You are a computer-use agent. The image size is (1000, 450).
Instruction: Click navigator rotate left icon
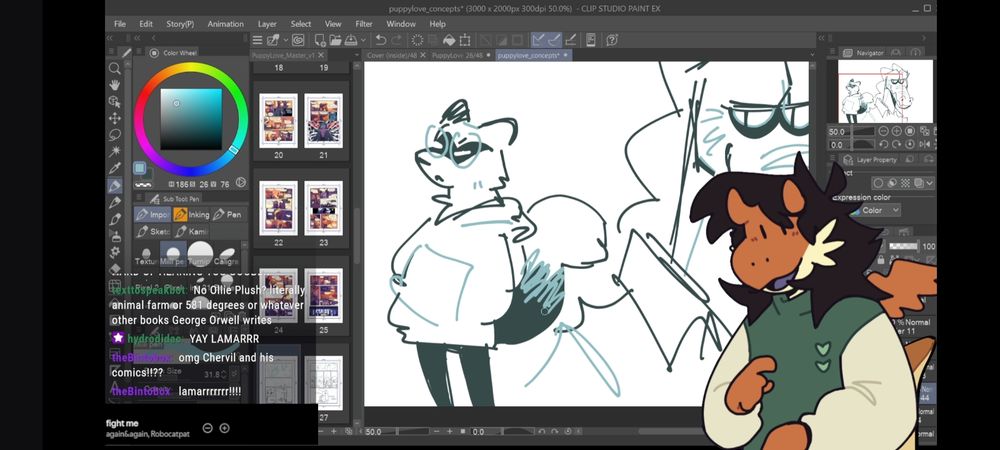click(883, 145)
